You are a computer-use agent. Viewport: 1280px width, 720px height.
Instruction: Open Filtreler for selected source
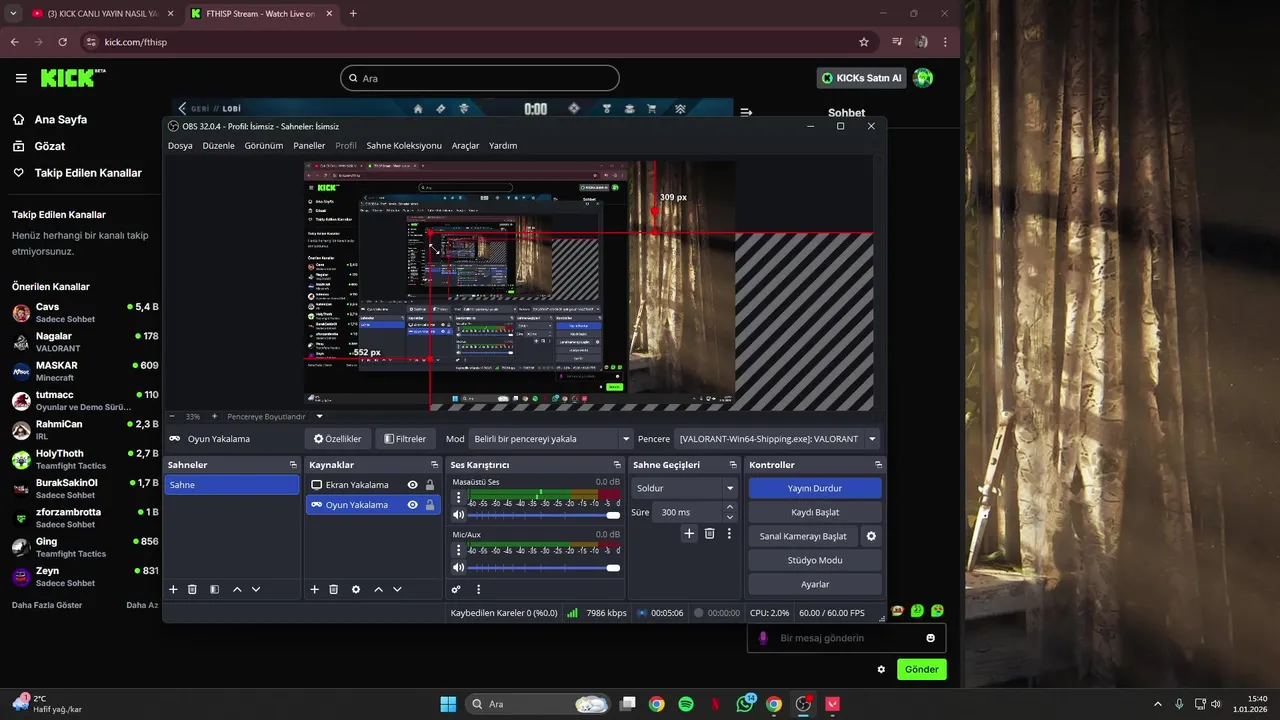coord(405,438)
